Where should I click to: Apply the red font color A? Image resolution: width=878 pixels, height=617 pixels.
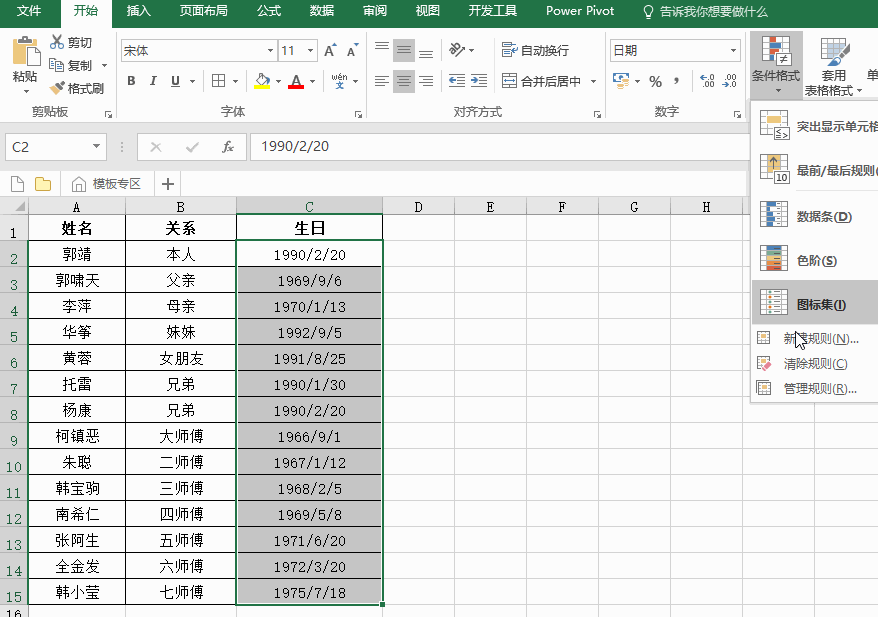pyautogui.click(x=296, y=81)
